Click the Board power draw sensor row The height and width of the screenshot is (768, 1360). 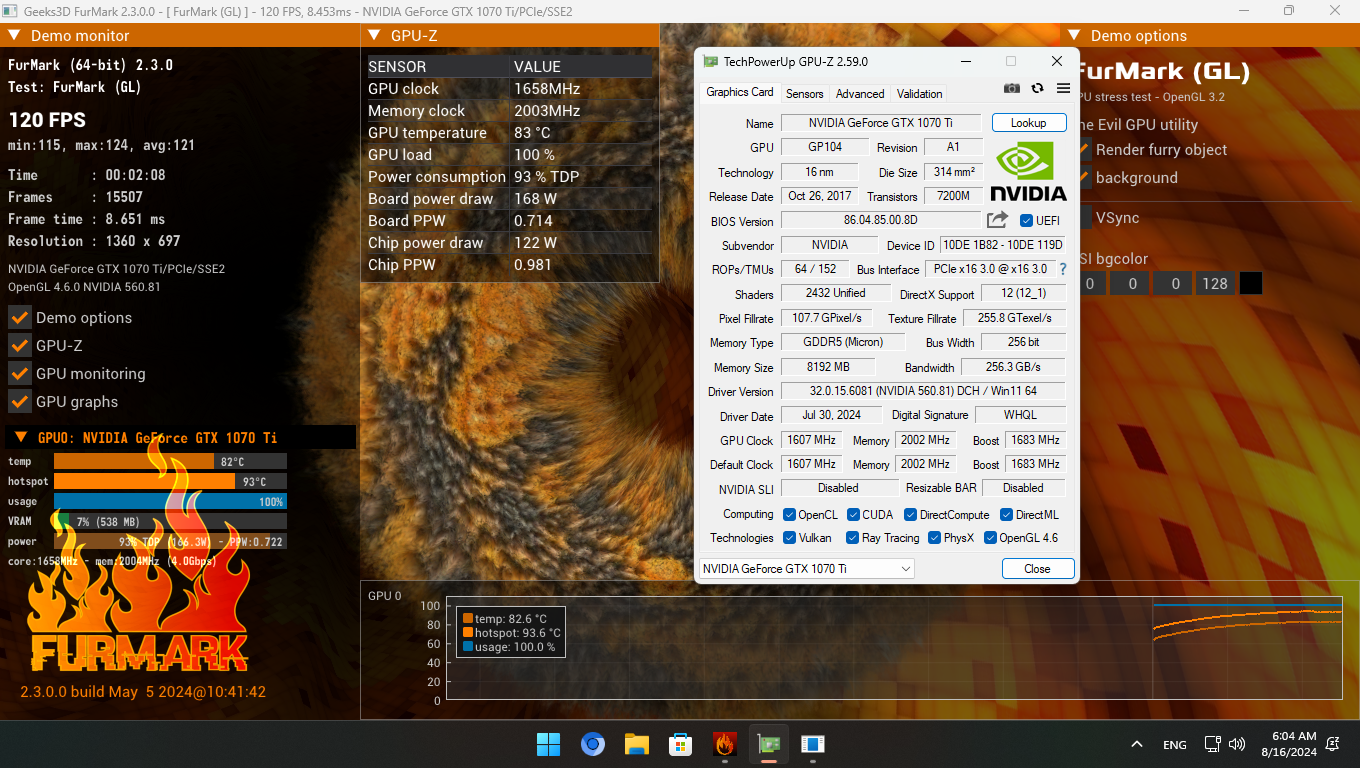(509, 199)
